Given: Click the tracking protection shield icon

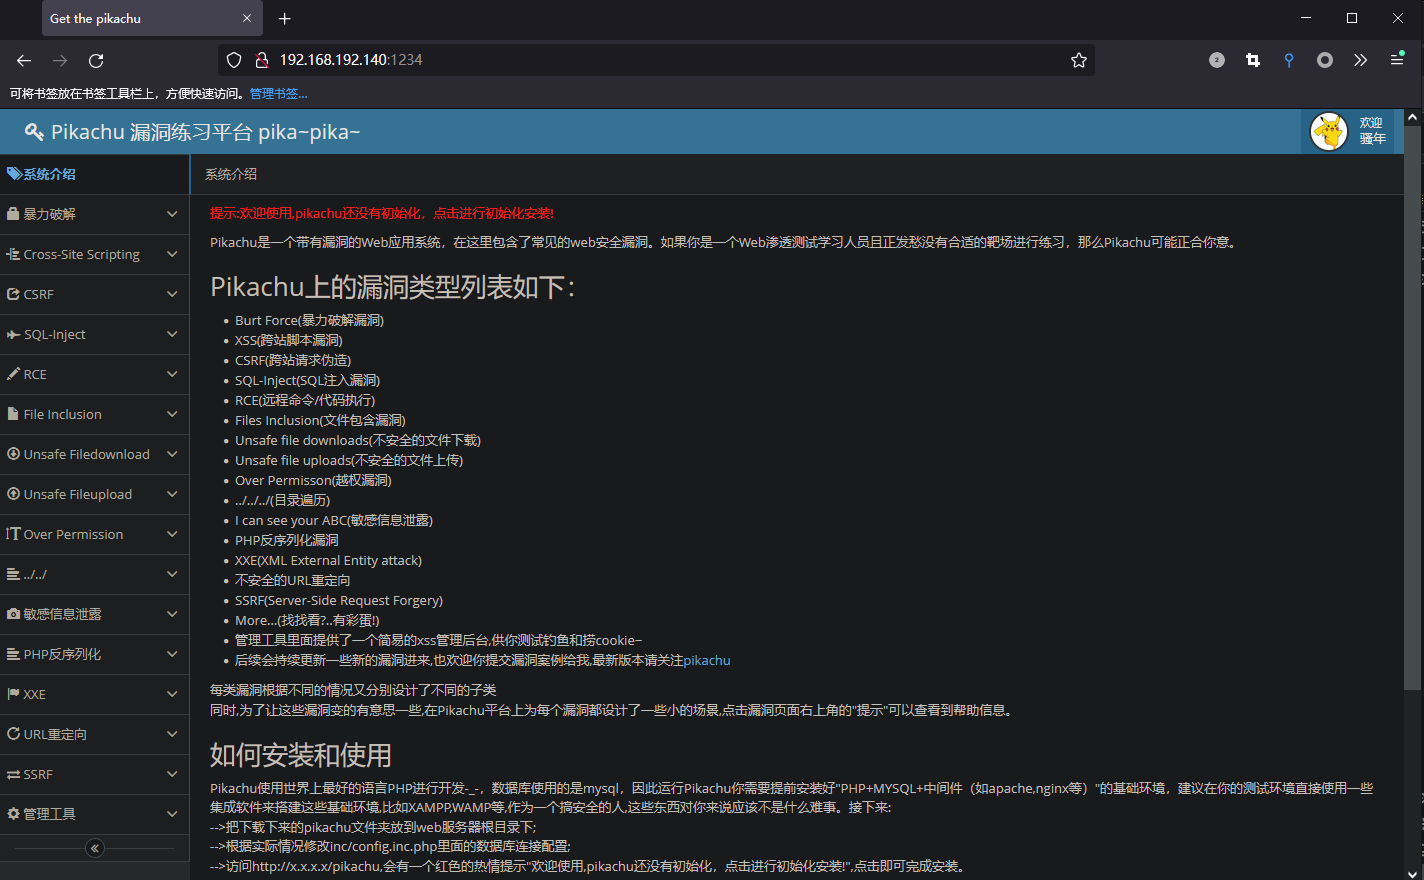Looking at the screenshot, I should (233, 59).
